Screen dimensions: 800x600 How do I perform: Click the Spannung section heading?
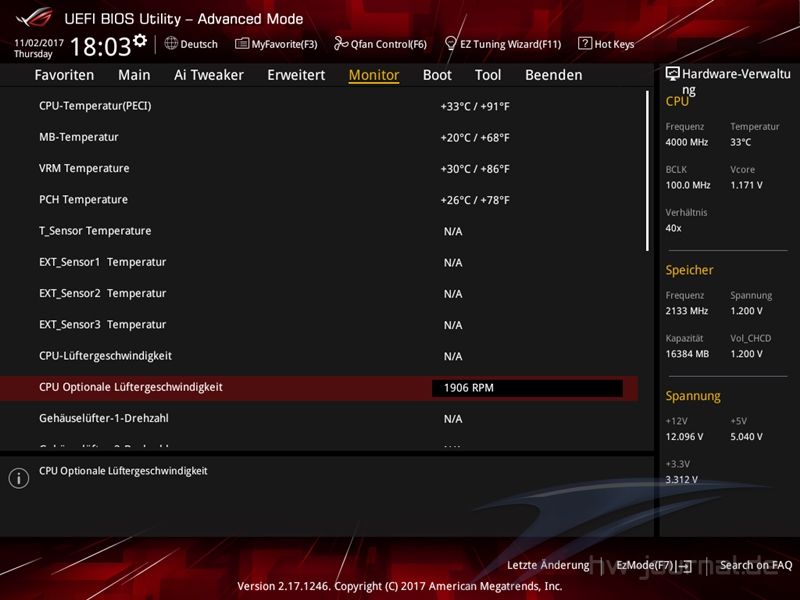pyautogui.click(x=693, y=396)
